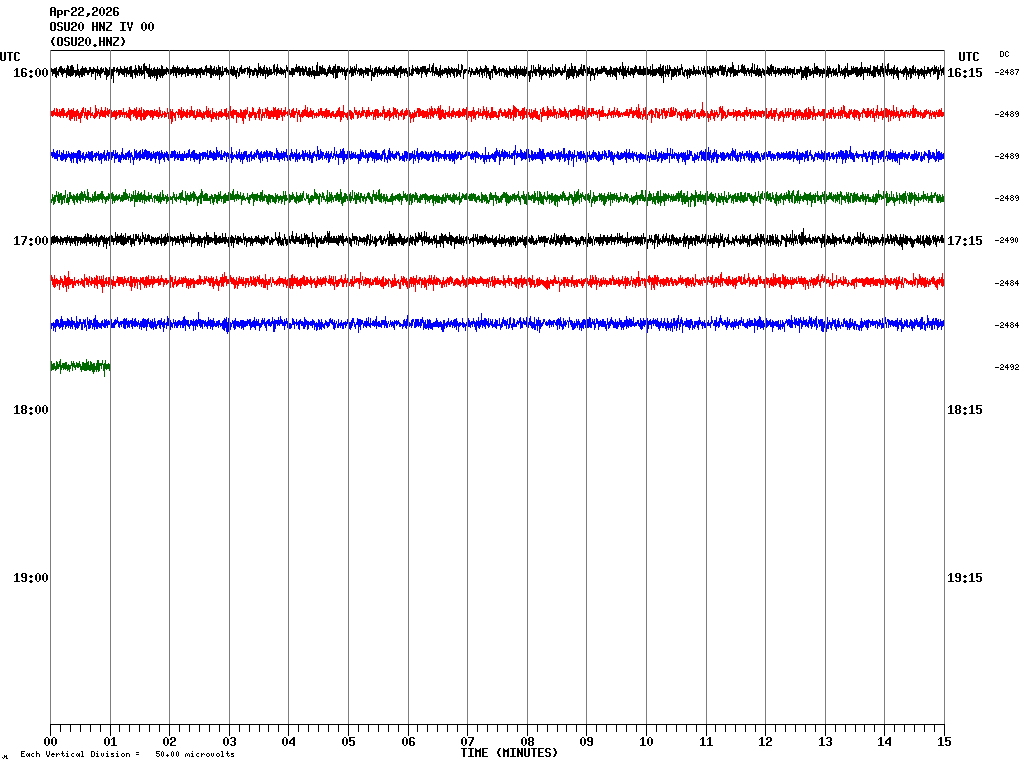The width and height of the screenshot is (1024, 768).
Task: Click the OSU20 HNZ IV 00 station title
Action: click(102, 27)
